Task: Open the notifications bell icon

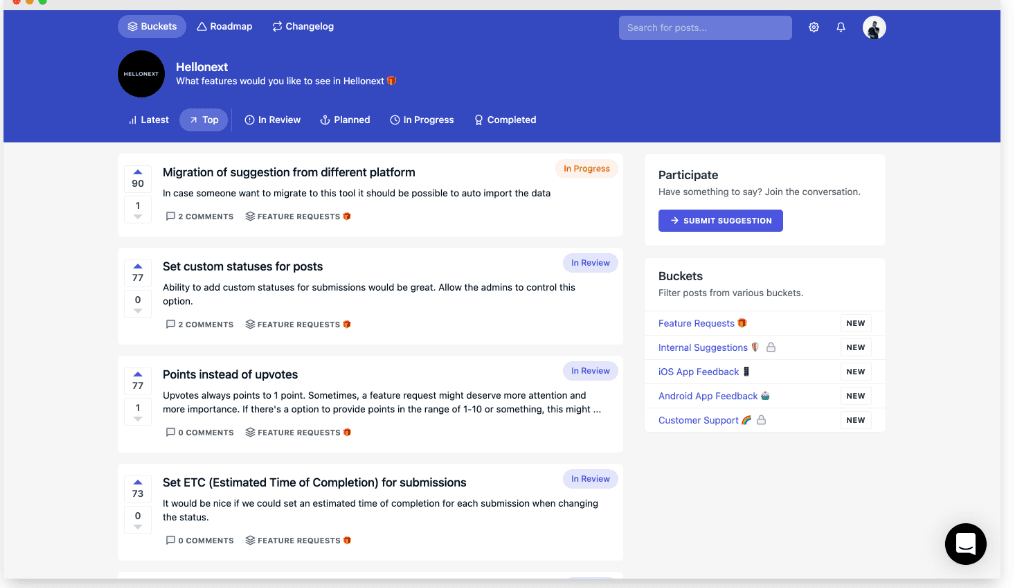Action: (x=841, y=27)
